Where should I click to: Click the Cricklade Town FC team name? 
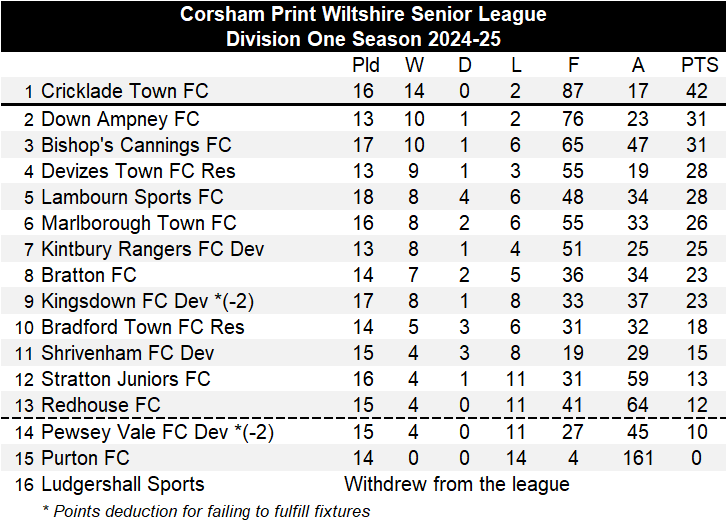(x=124, y=91)
